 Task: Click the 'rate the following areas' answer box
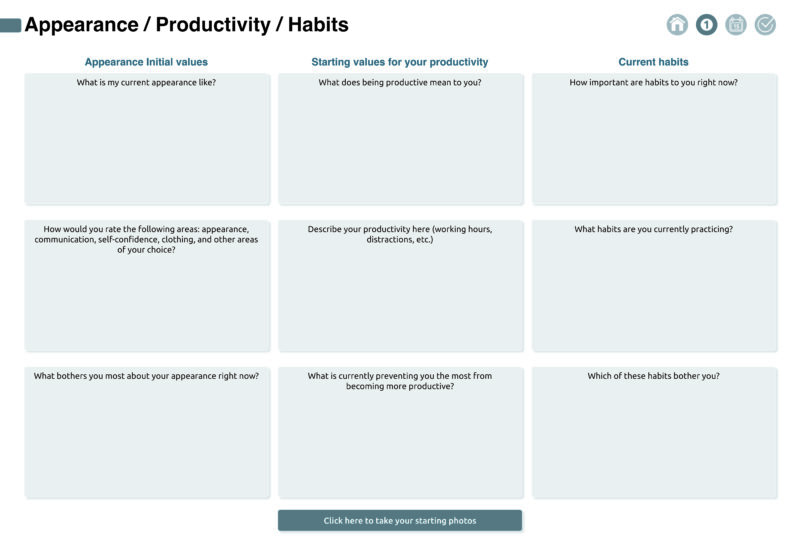click(x=147, y=300)
